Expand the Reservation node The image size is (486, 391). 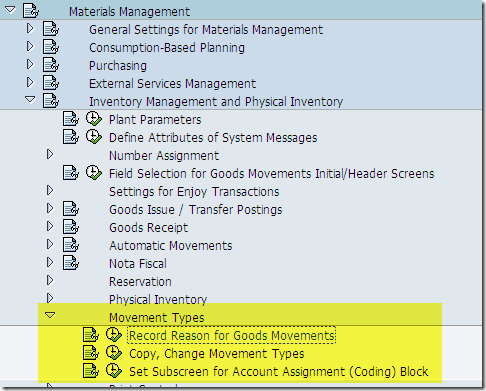coord(50,281)
